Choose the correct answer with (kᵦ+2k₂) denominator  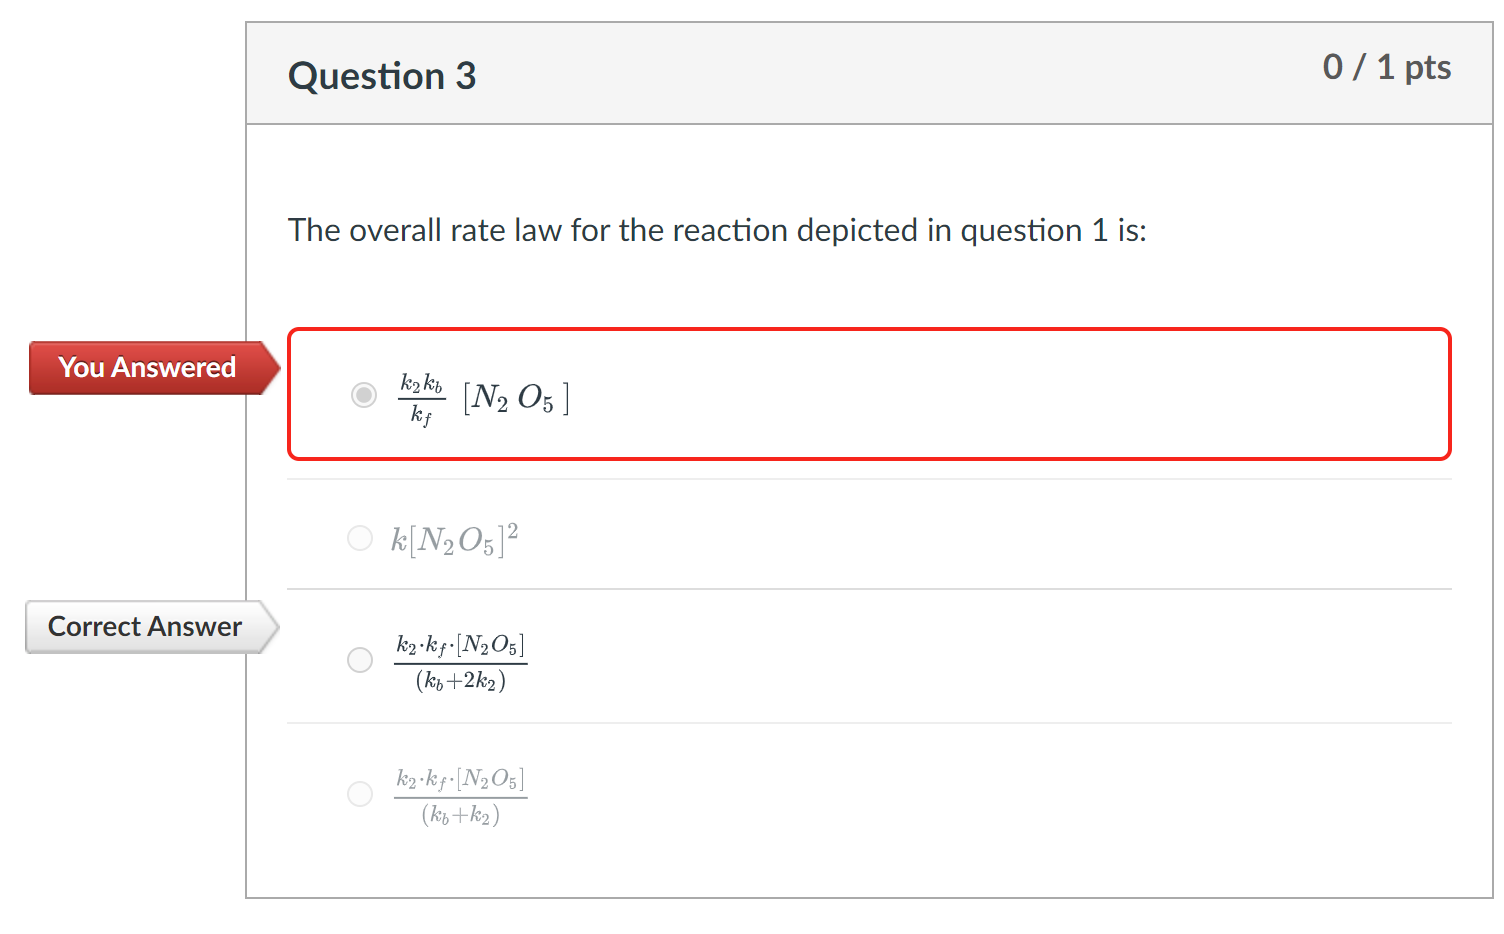[x=360, y=660]
